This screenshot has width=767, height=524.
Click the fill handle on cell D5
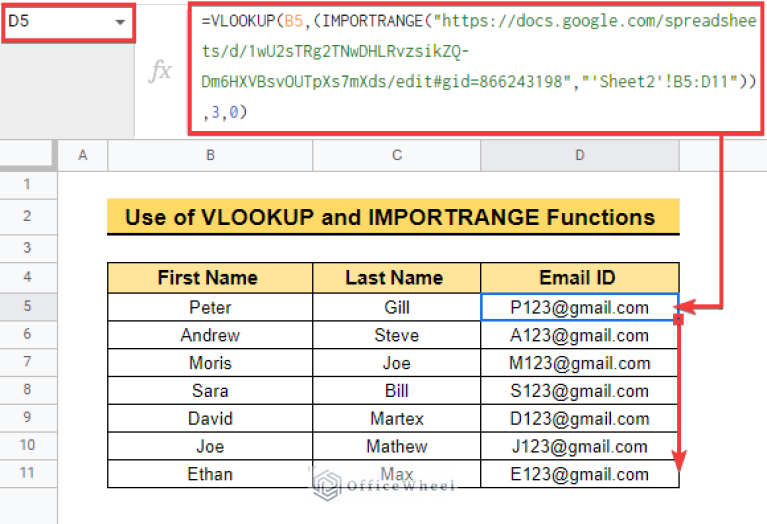(679, 320)
